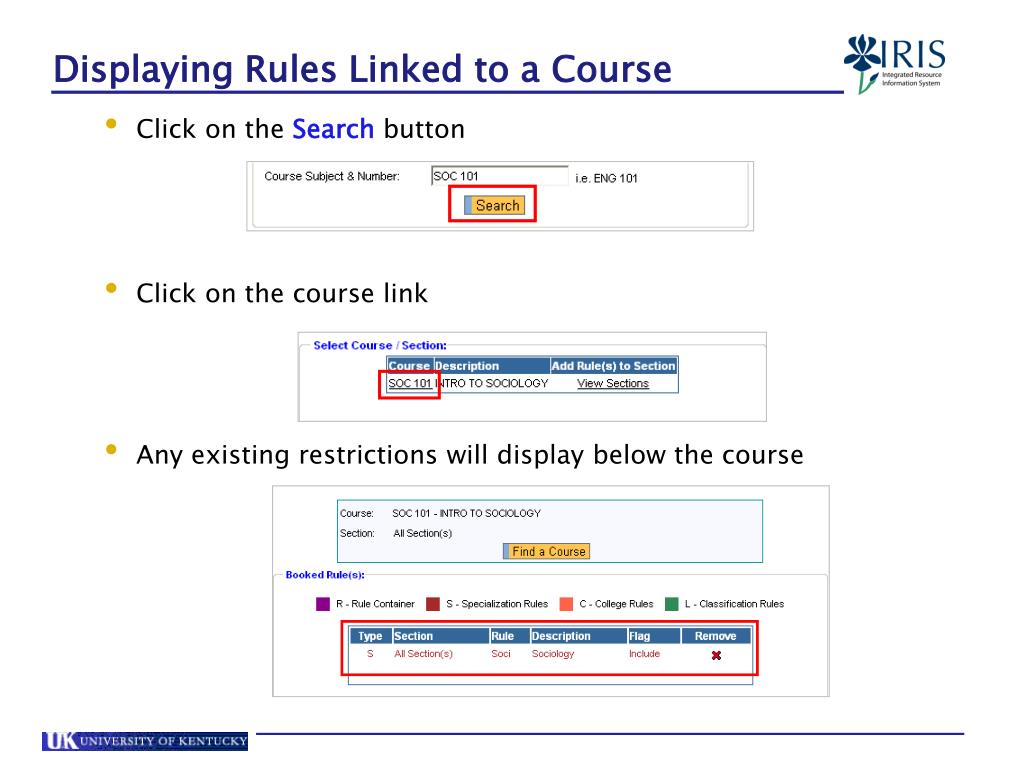Click the 'All Section(s)' cell in rules table
Viewport: 1024px width, 768px height.
[423, 654]
